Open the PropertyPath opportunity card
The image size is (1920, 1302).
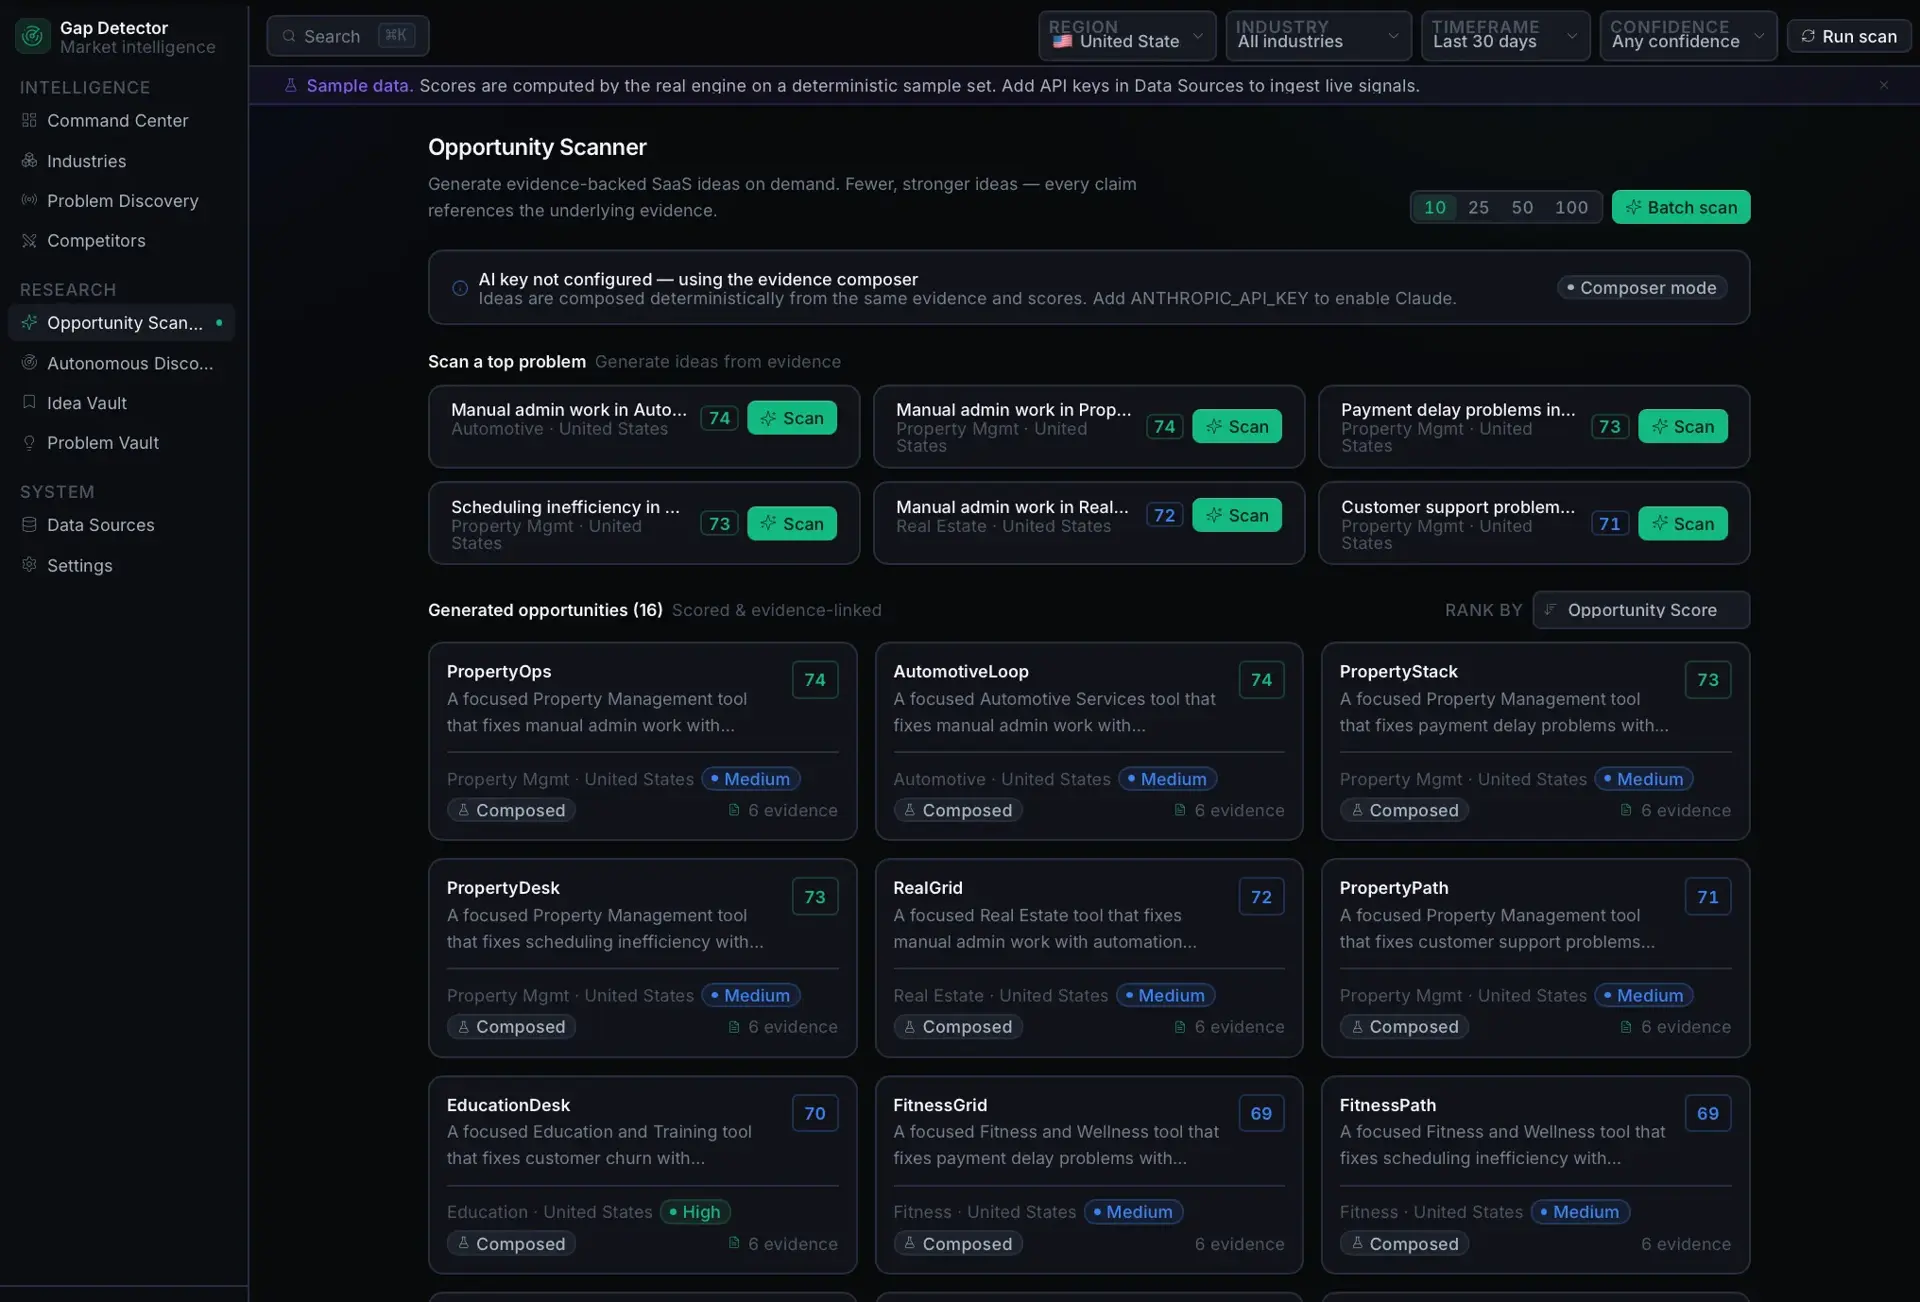coord(1535,957)
